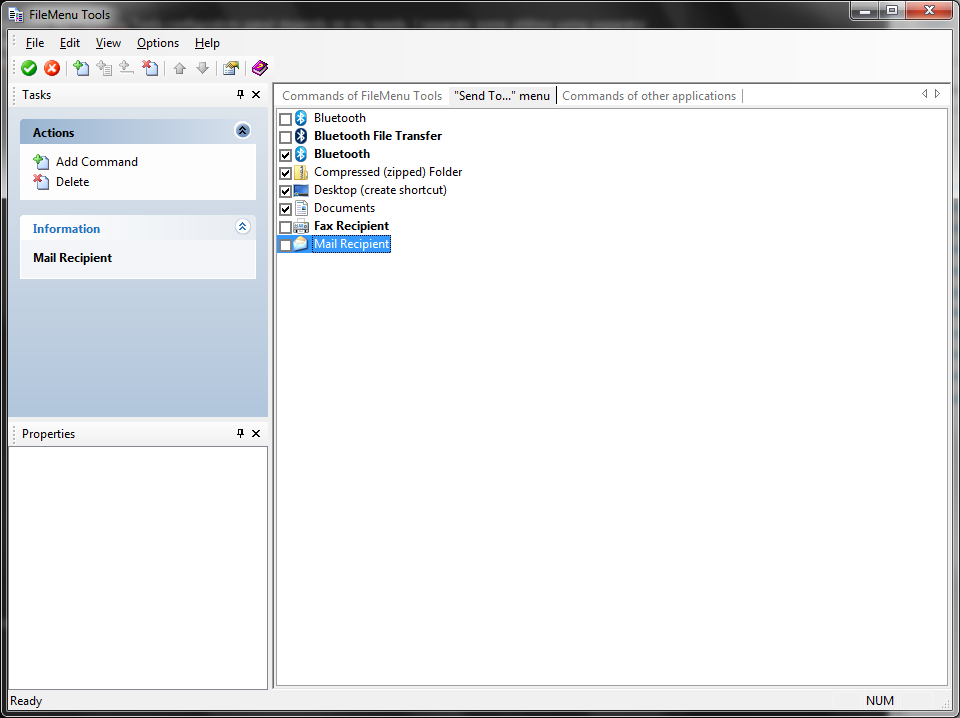Click the Add Command link
This screenshot has height=718, width=960.
point(97,162)
